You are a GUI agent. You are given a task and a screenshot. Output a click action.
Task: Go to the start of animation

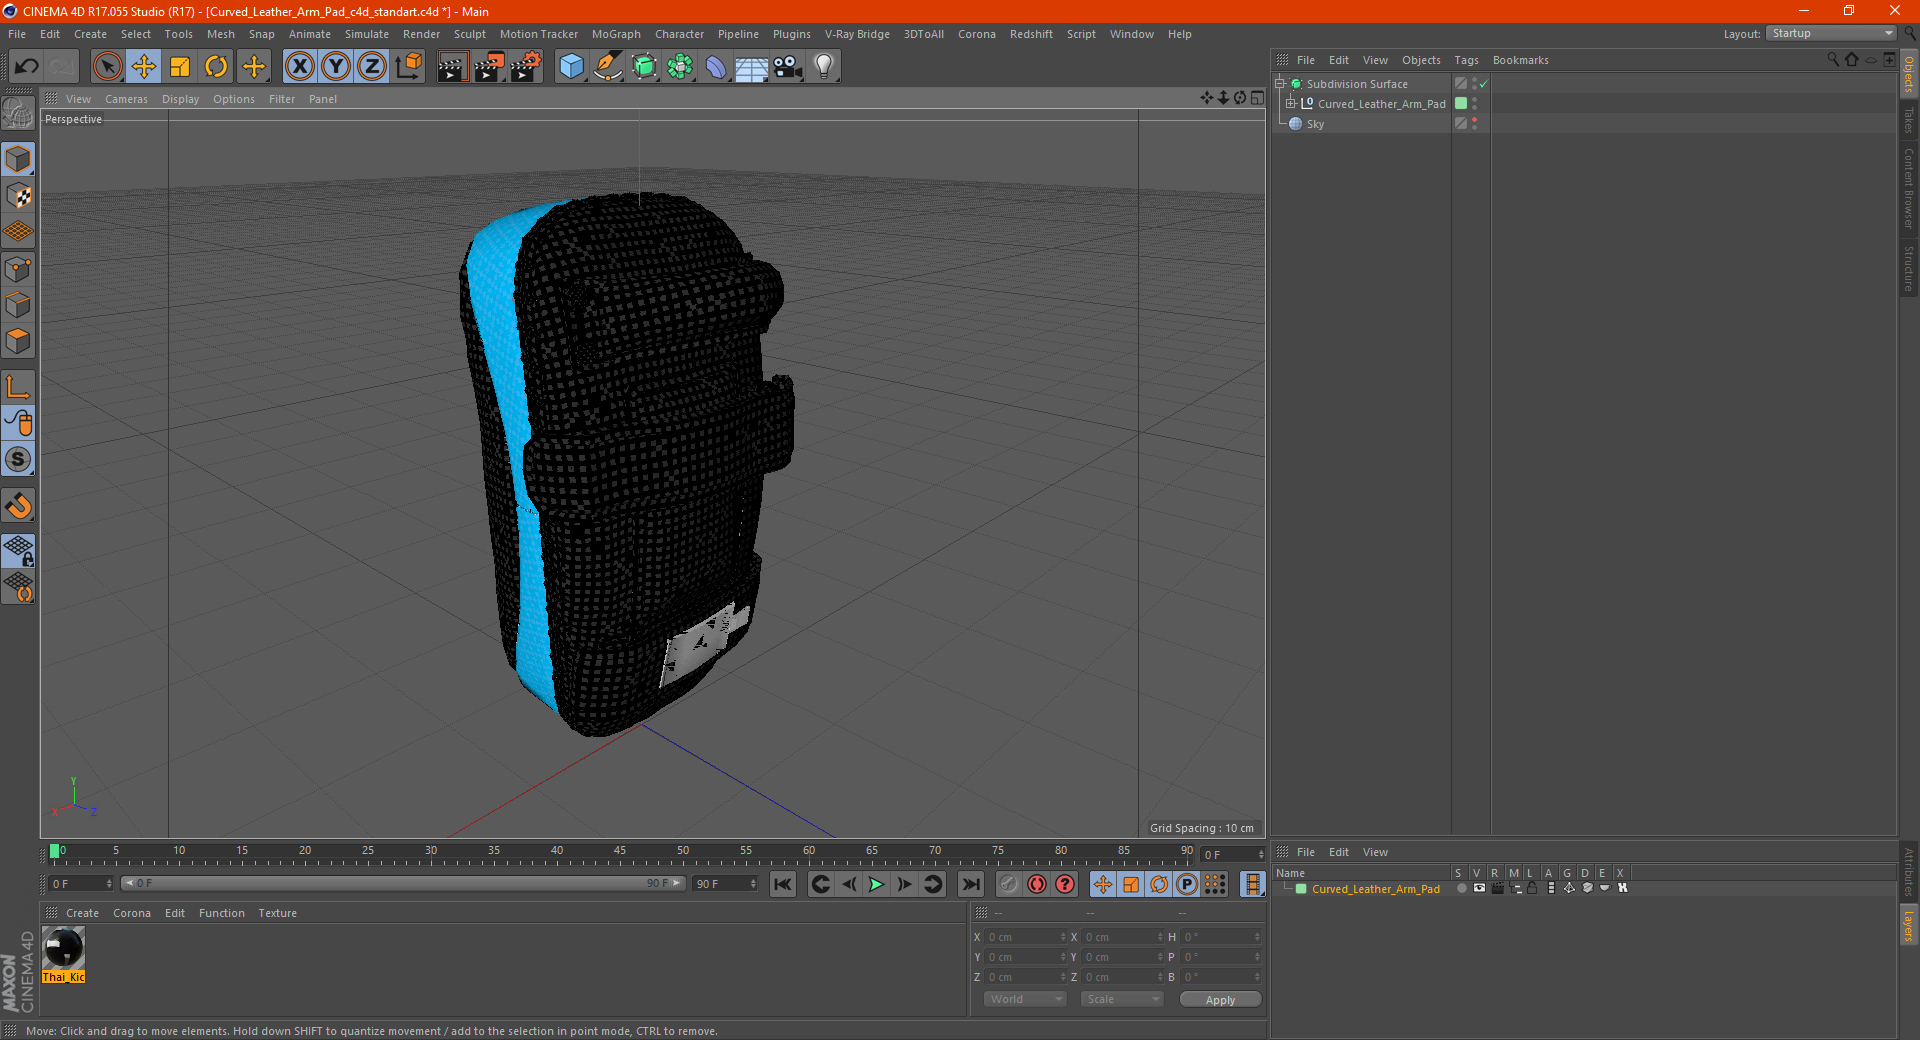[783, 884]
